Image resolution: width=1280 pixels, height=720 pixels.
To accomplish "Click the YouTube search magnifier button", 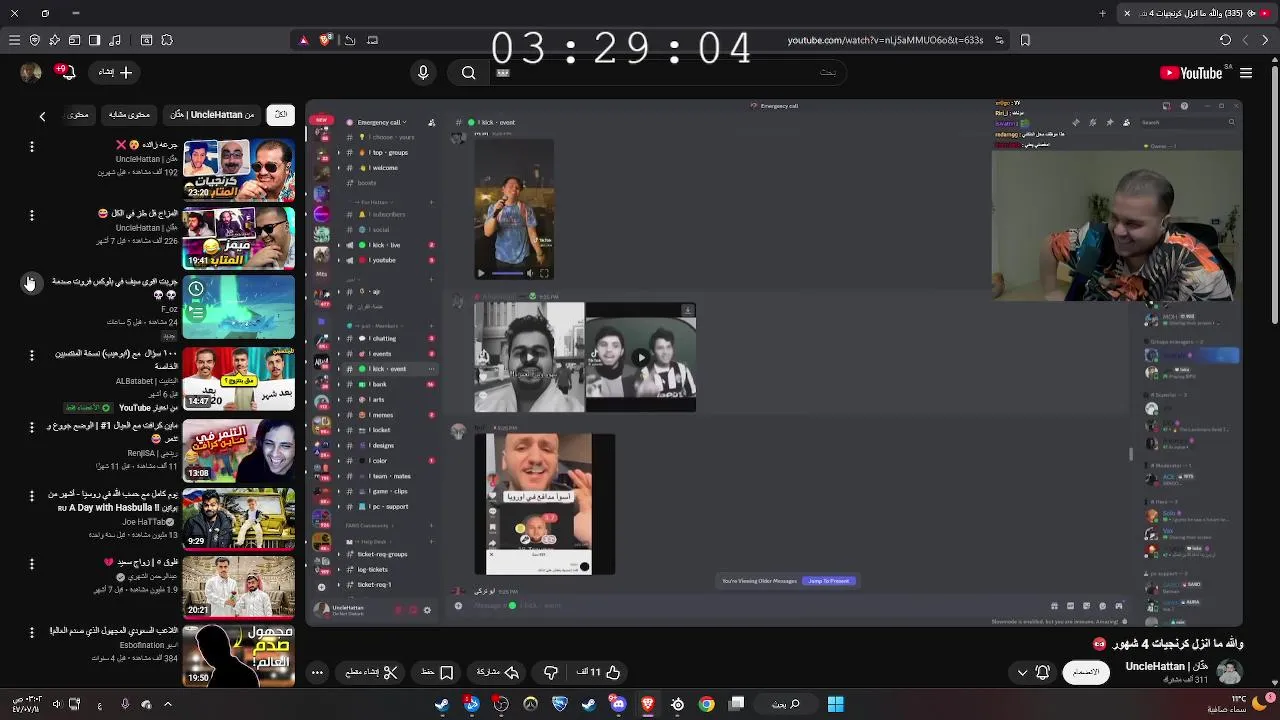I will 468,72.
